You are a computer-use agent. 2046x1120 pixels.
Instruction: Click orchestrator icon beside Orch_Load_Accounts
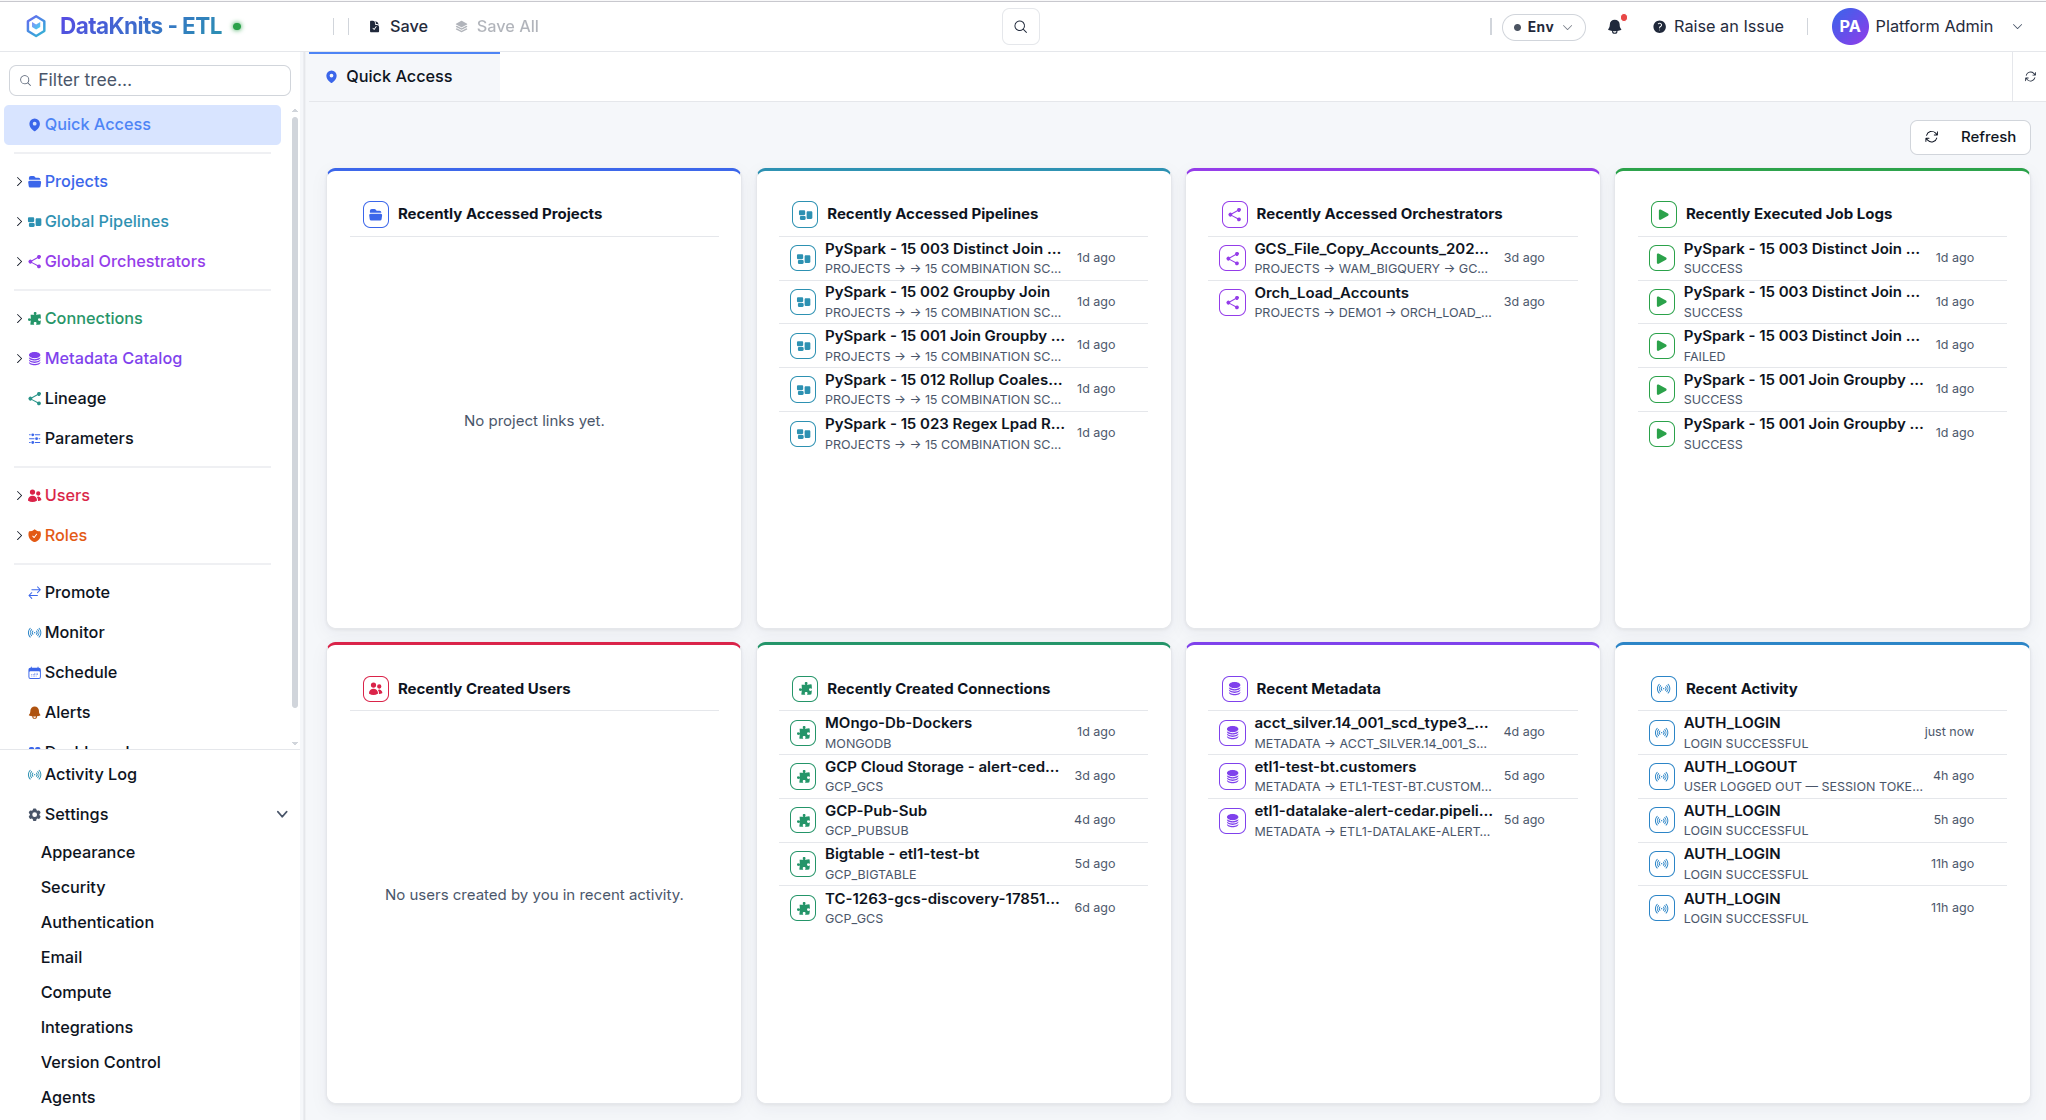[x=1232, y=302]
